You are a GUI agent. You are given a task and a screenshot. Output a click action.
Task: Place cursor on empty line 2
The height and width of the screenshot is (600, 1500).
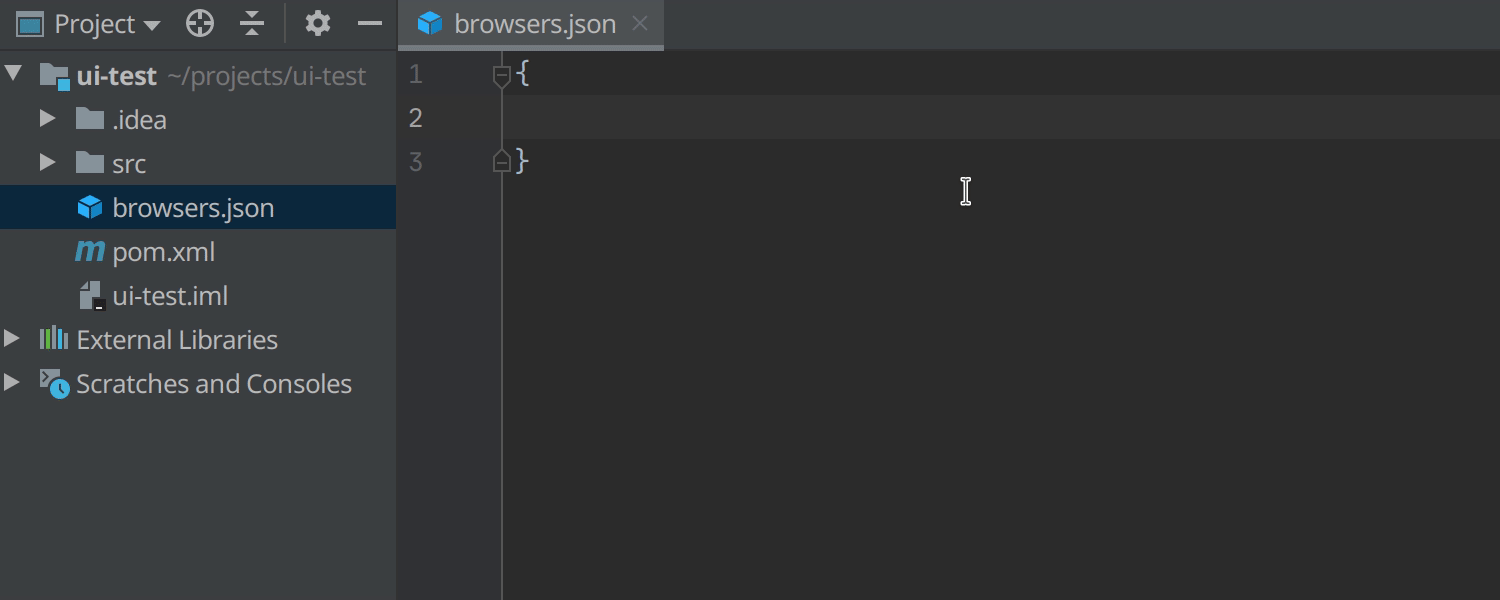[1000, 117]
